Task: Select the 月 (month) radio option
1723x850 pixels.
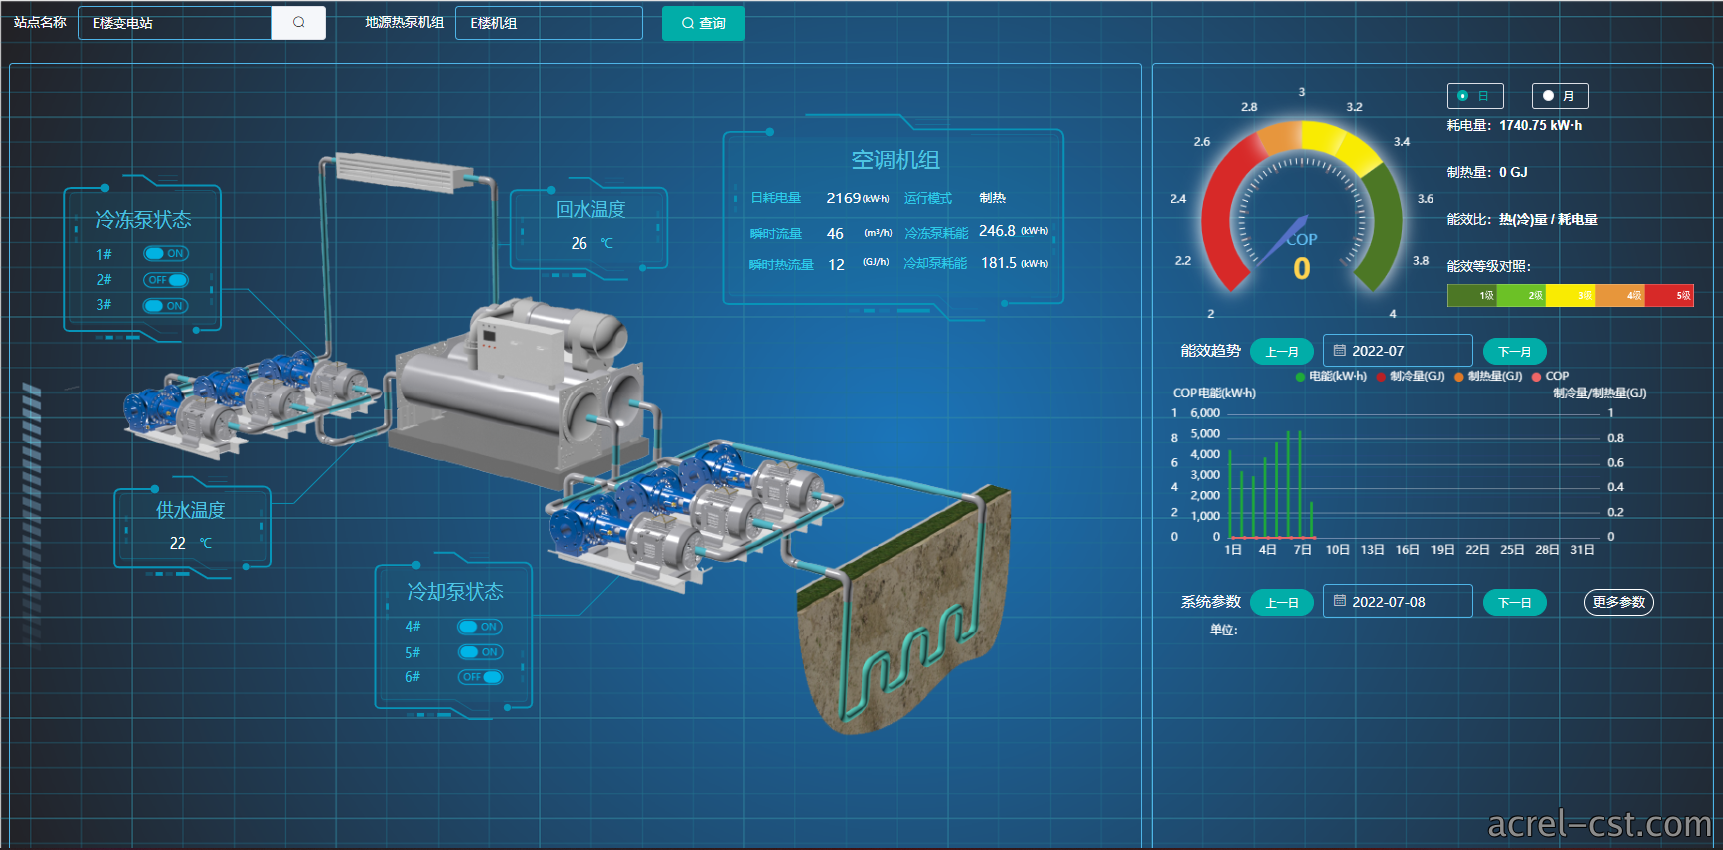Action: pos(1560,96)
